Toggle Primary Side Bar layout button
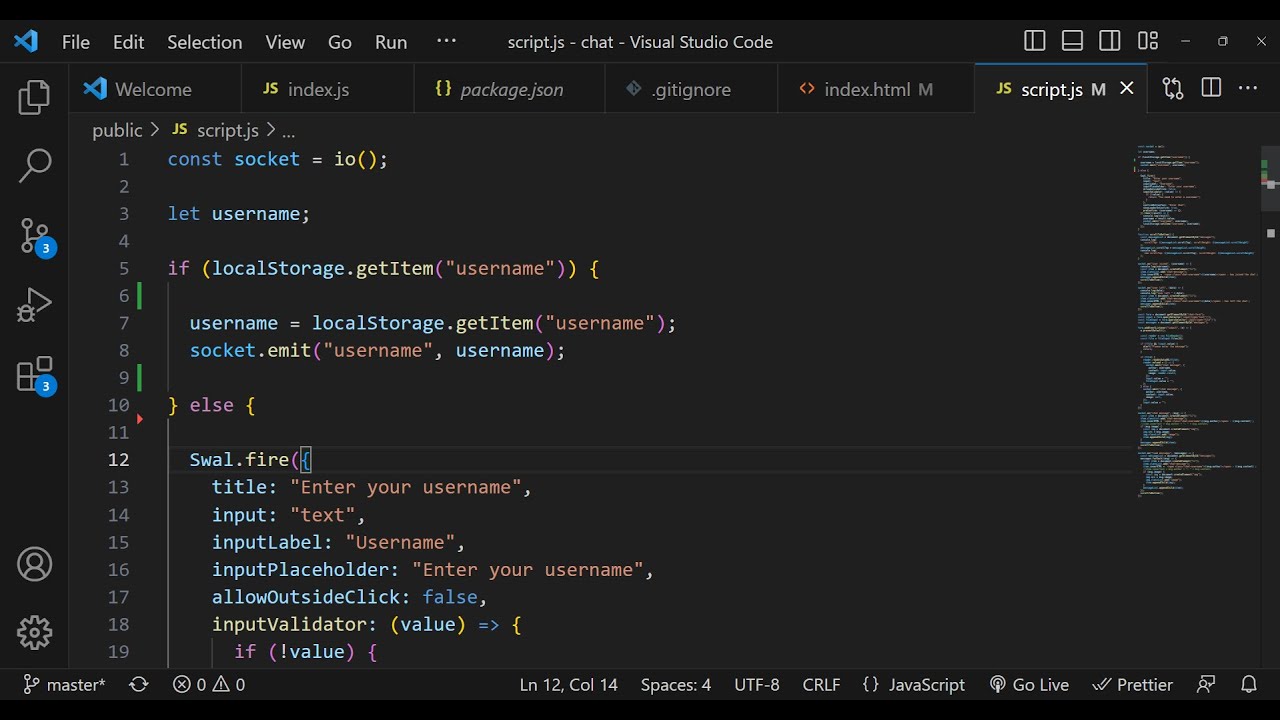The width and height of the screenshot is (1280, 720). (1035, 41)
